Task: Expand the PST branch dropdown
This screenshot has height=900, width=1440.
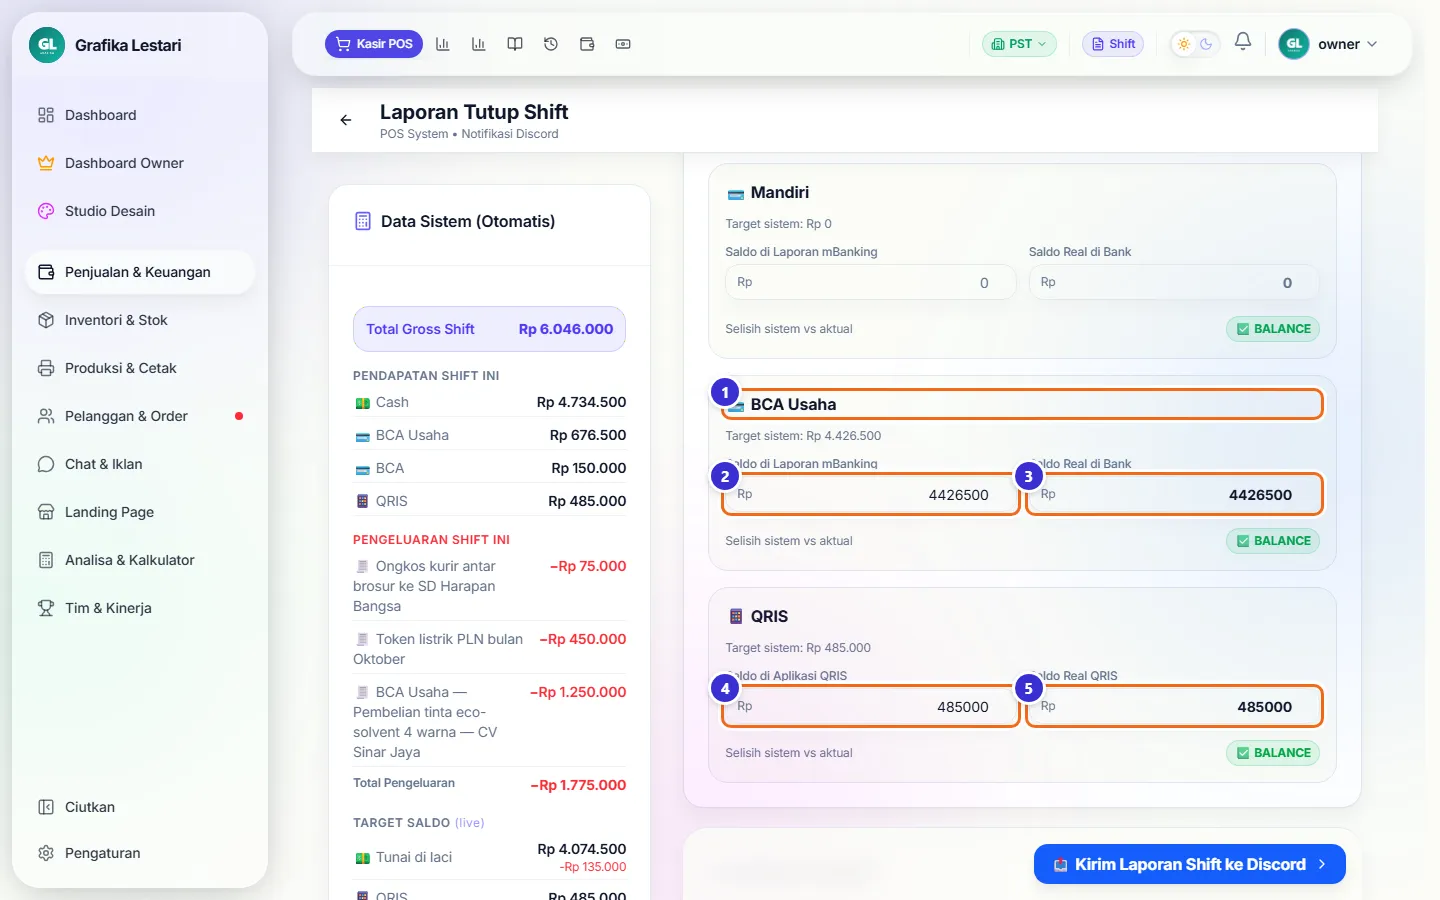Action: 1019,44
